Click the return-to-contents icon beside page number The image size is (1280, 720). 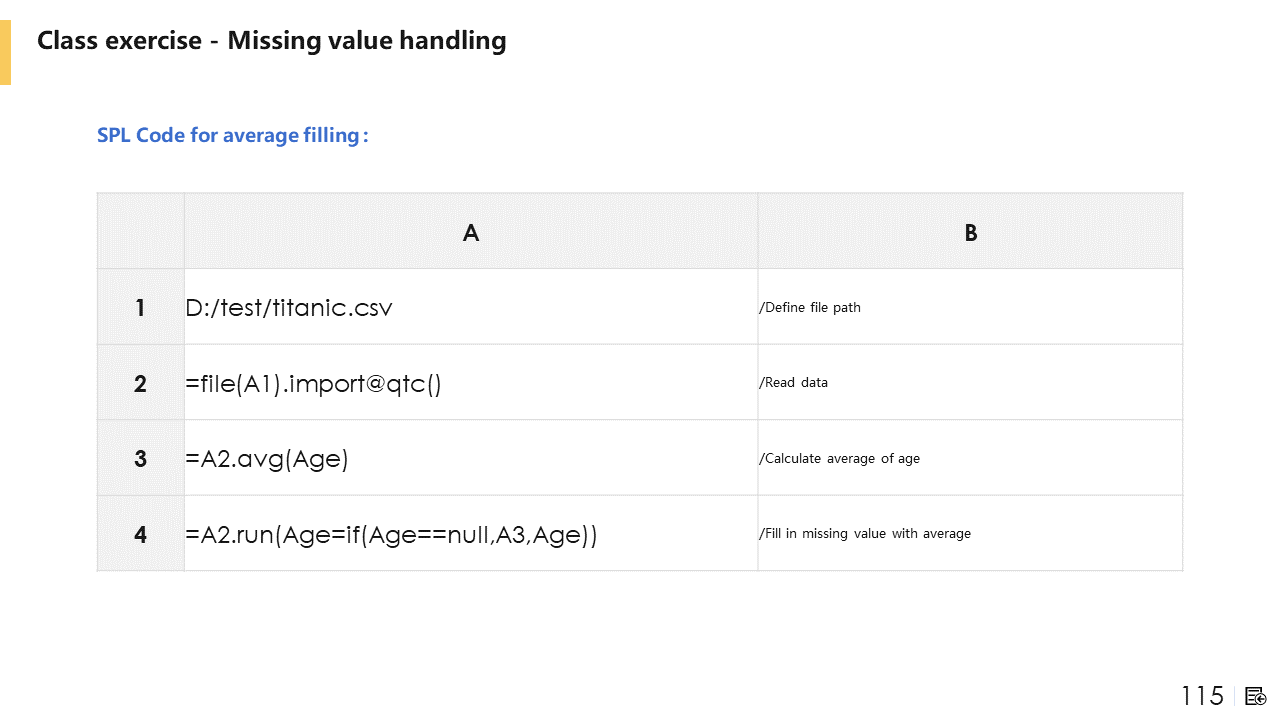1256,696
